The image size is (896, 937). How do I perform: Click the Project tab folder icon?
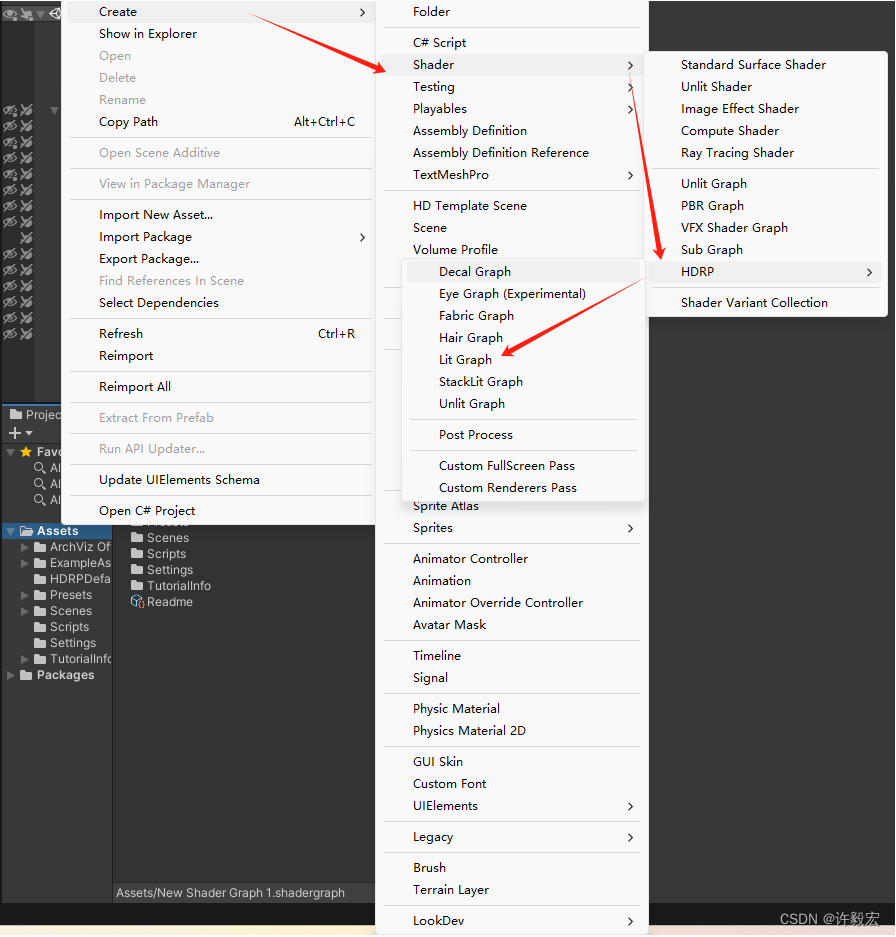pyautogui.click(x=16, y=412)
